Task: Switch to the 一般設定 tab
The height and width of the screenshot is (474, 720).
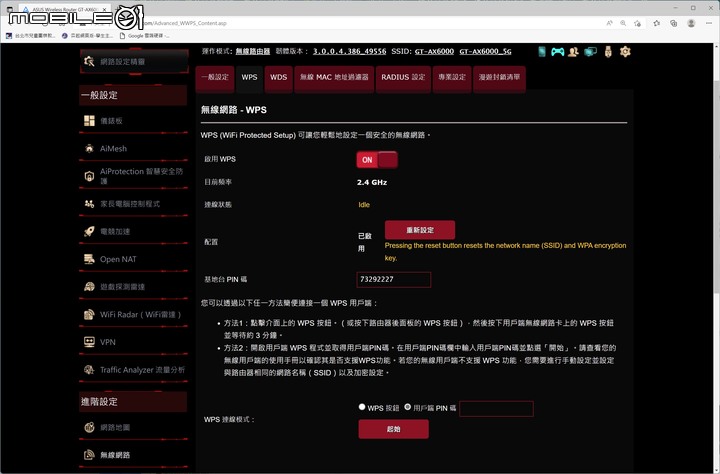Action: (x=215, y=78)
